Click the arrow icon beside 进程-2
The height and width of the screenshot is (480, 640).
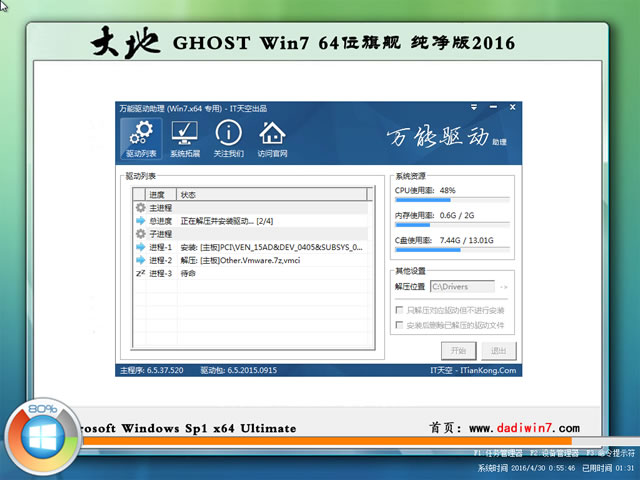[140, 260]
